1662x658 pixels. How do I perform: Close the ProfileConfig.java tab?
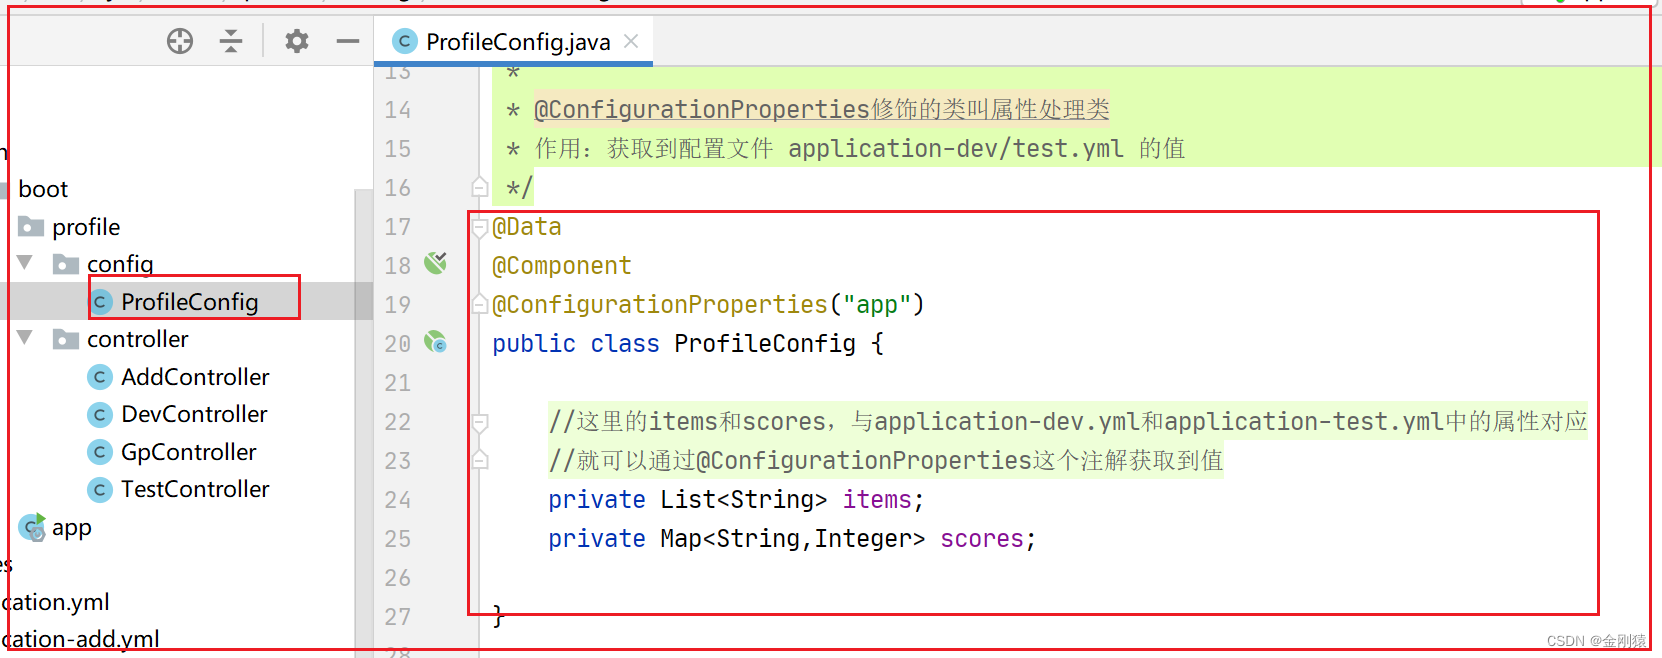631,41
